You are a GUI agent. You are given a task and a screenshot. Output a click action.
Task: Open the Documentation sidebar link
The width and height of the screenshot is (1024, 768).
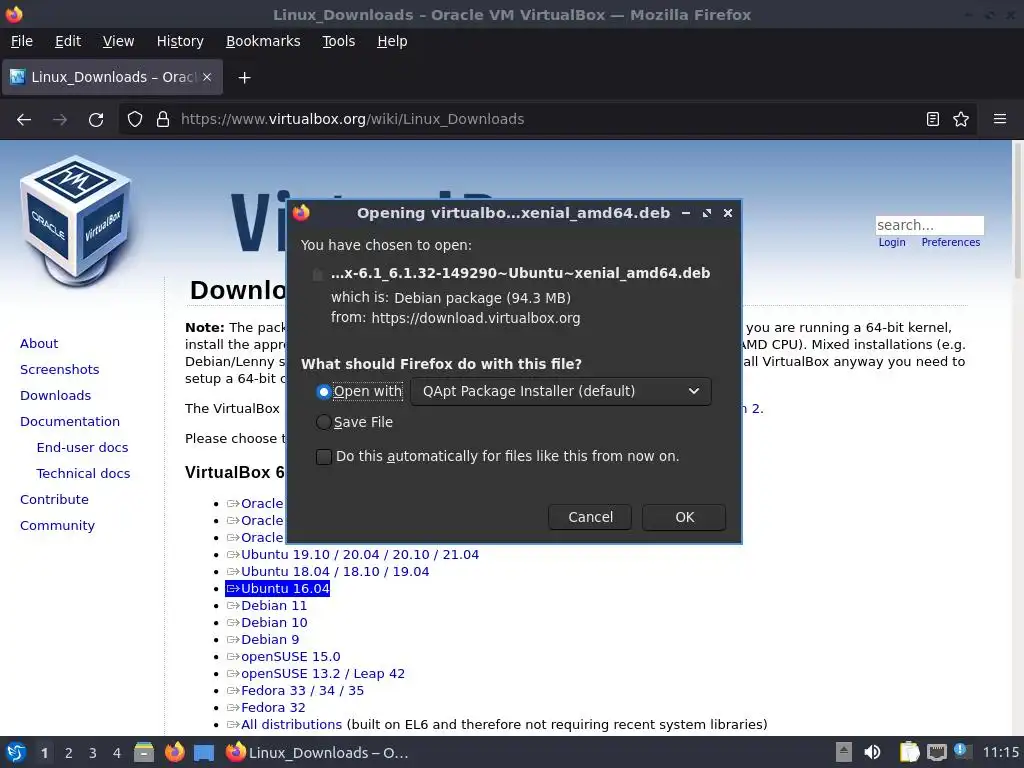[70, 422]
